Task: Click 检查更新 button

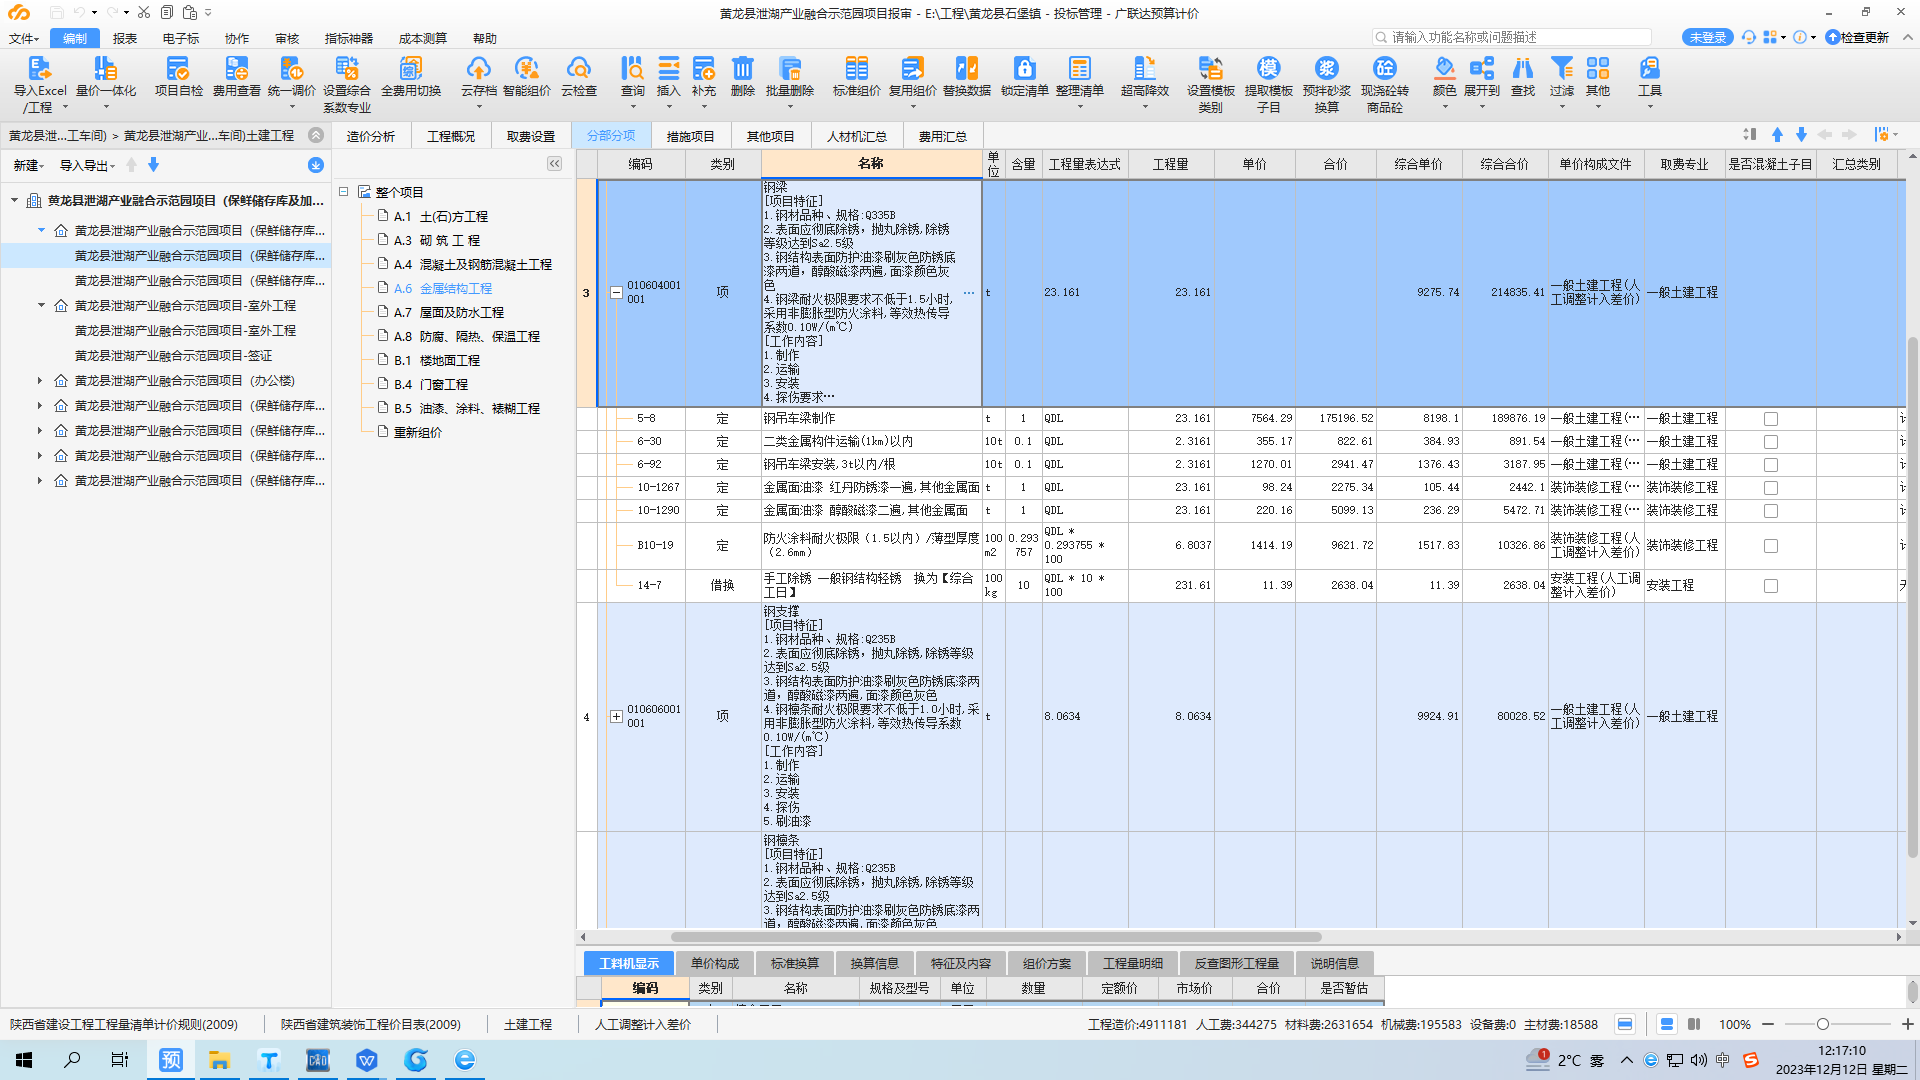Action: [1858, 37]
